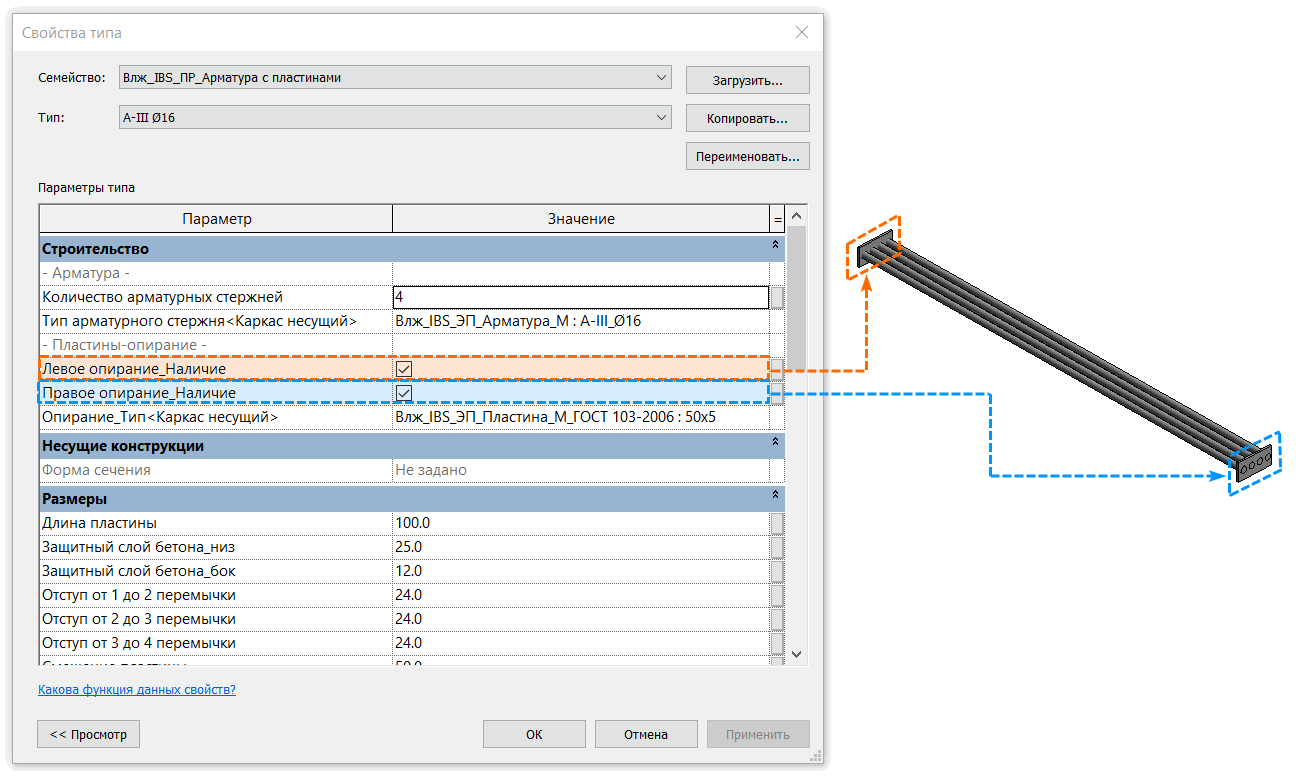Open the Какова функция данных свойств? link

pos(137,689)
